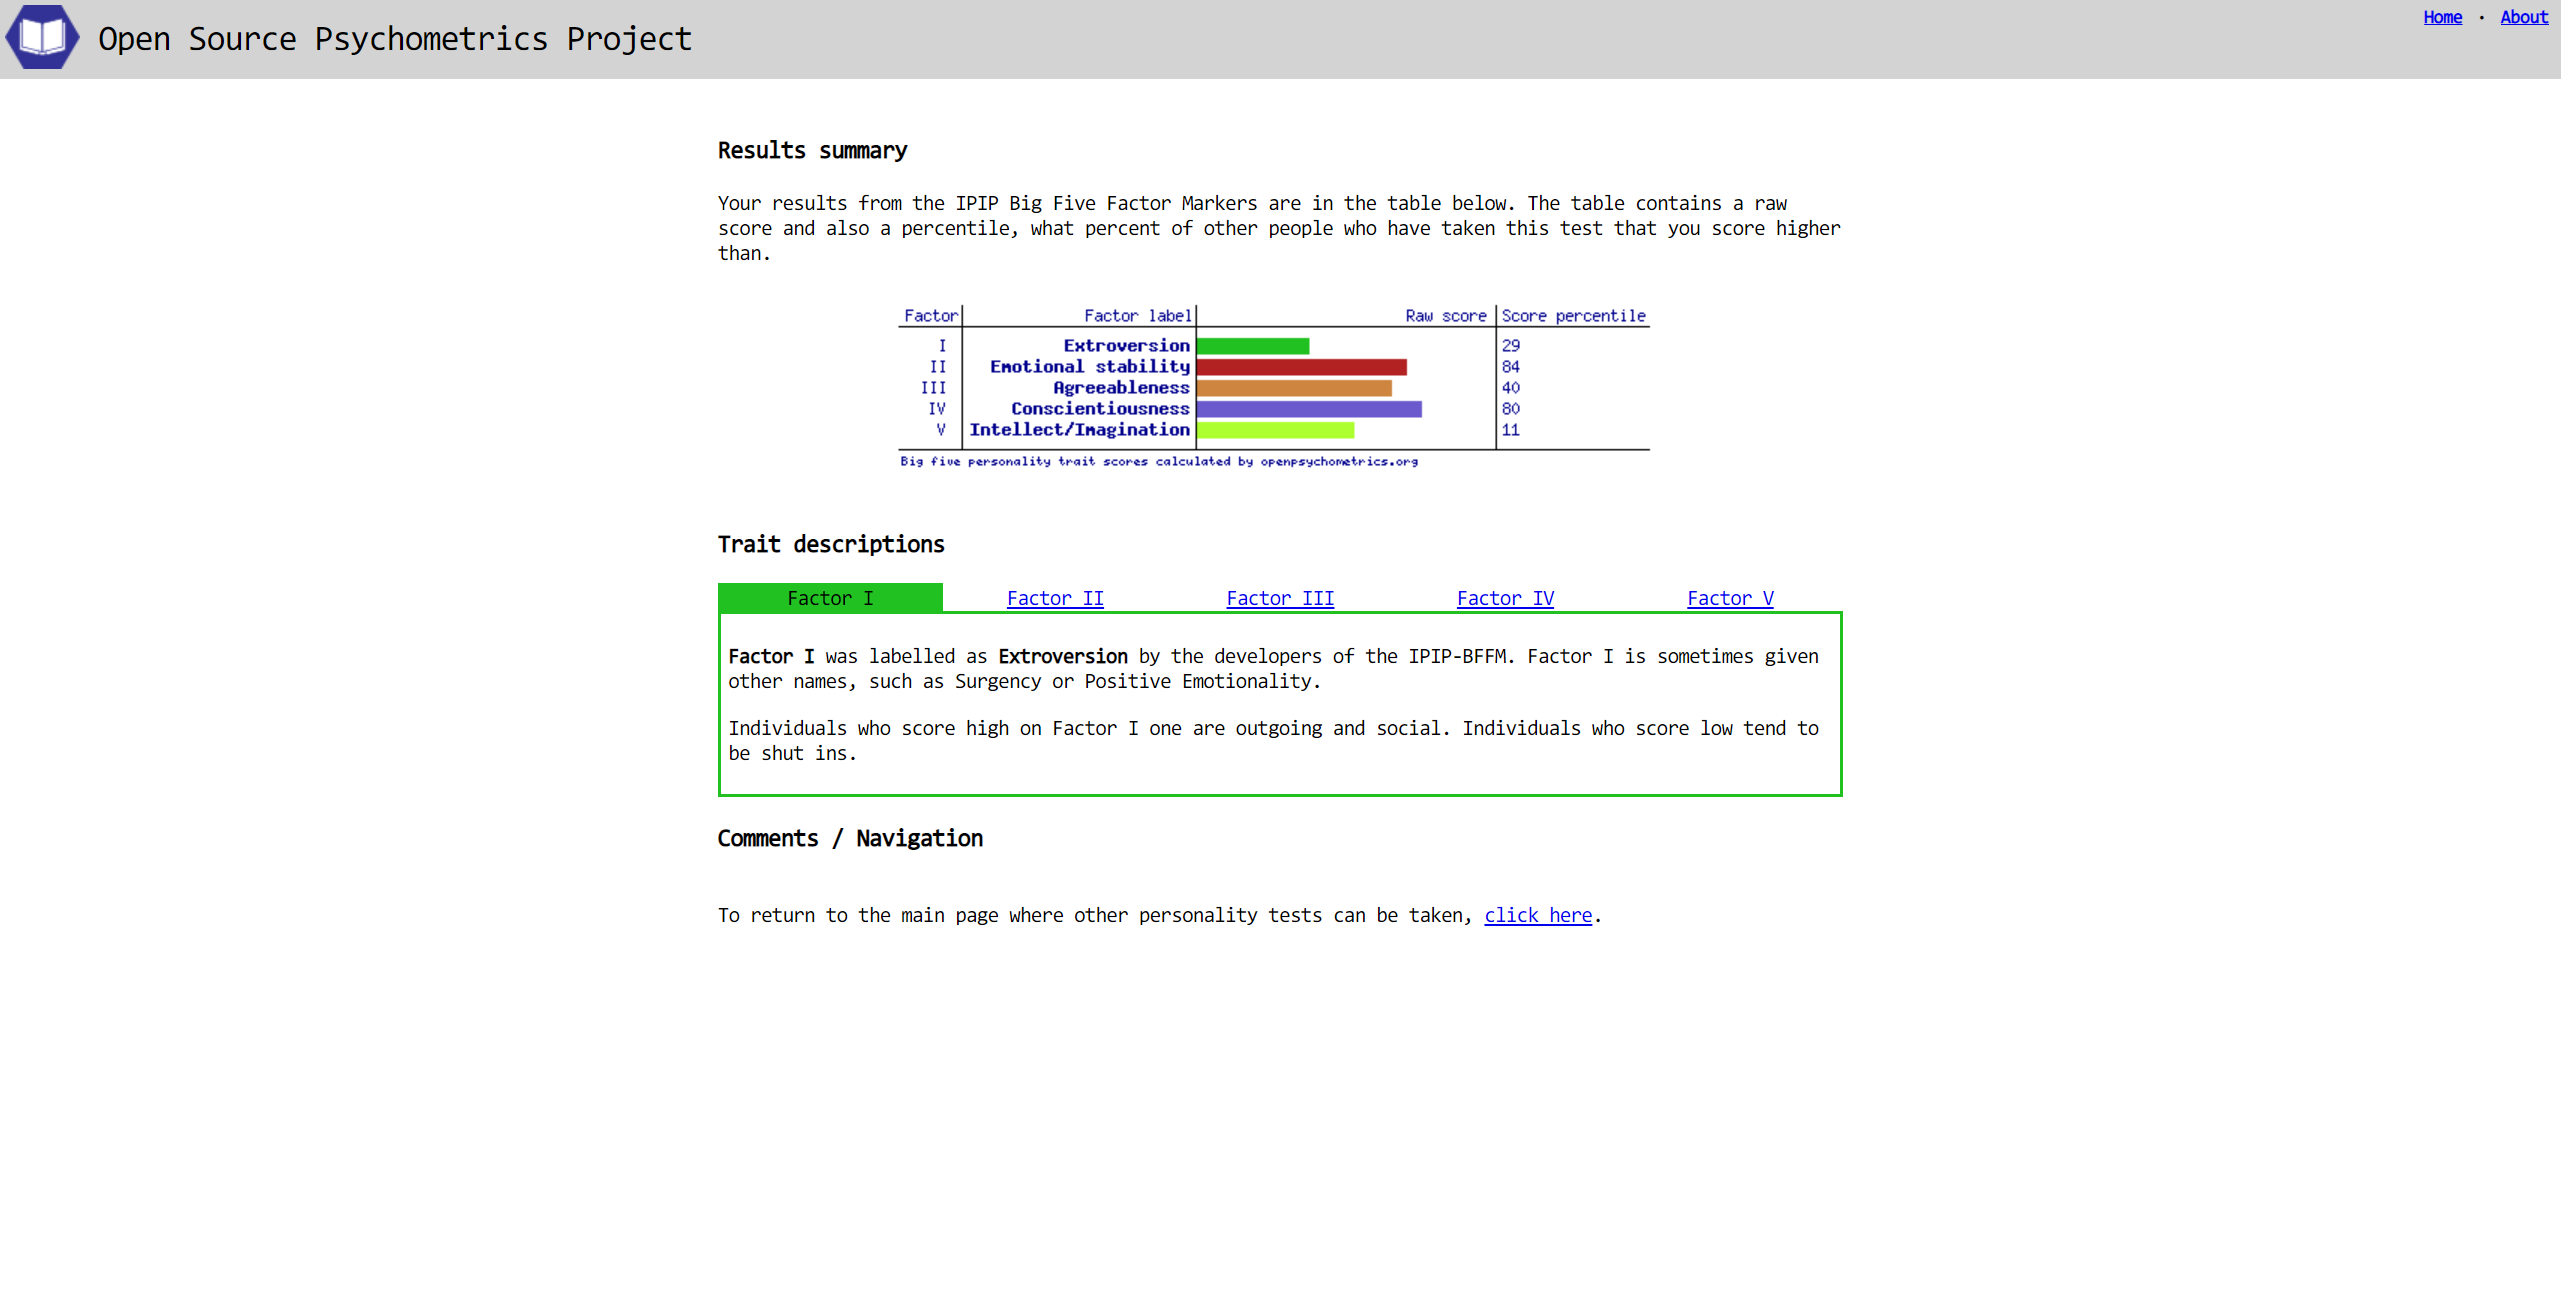
Task: Switch to the Factor IV tab
Action: (1504, 598)
